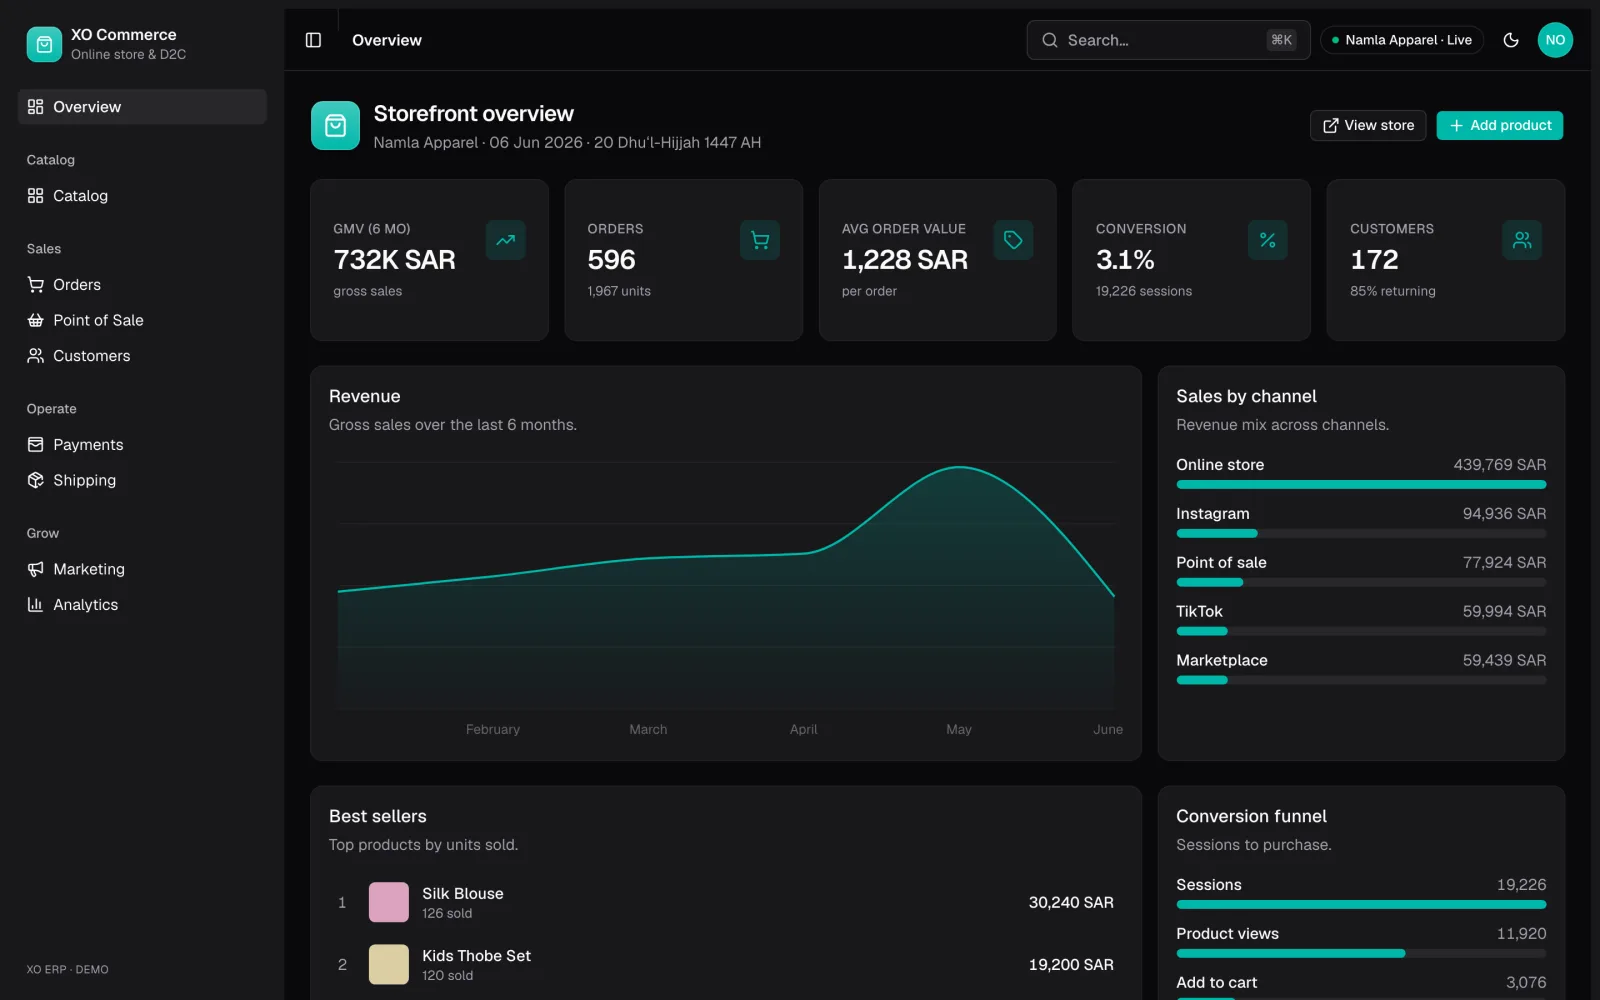Image resolution: width=1600 pixels, height=1000 pixels.
Task: Focus the Search field
Action: [1168, 40]
